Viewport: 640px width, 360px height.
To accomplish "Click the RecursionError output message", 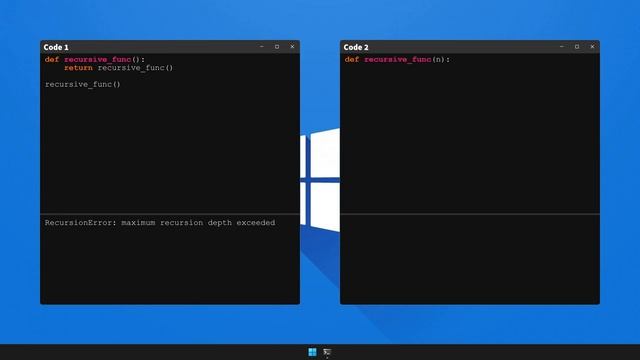I will (x=160, y=223).
